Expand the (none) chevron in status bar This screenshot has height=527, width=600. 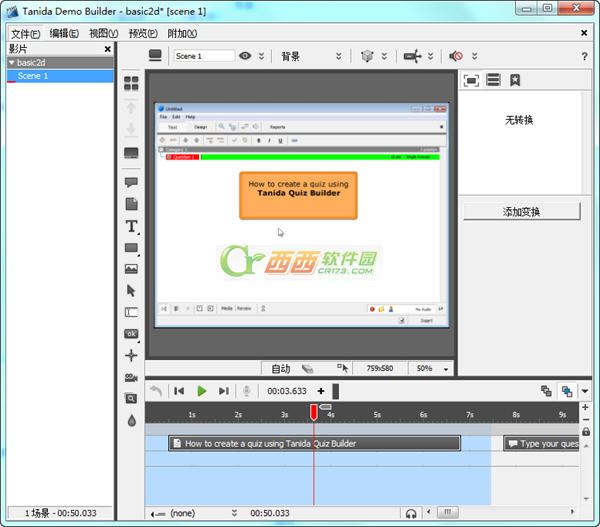[x=234, y=513]
